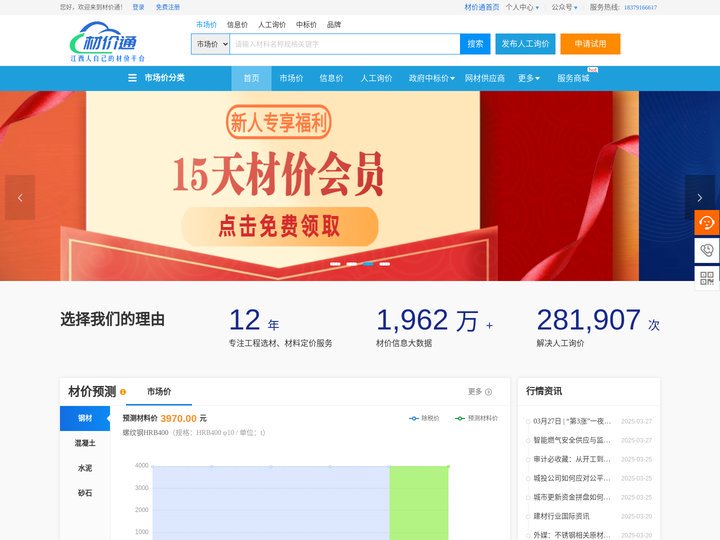Image resolution: width=720 pixels, height=540 pixels.
Task: Click the blue 搜索 button
Action: point(475,44)
